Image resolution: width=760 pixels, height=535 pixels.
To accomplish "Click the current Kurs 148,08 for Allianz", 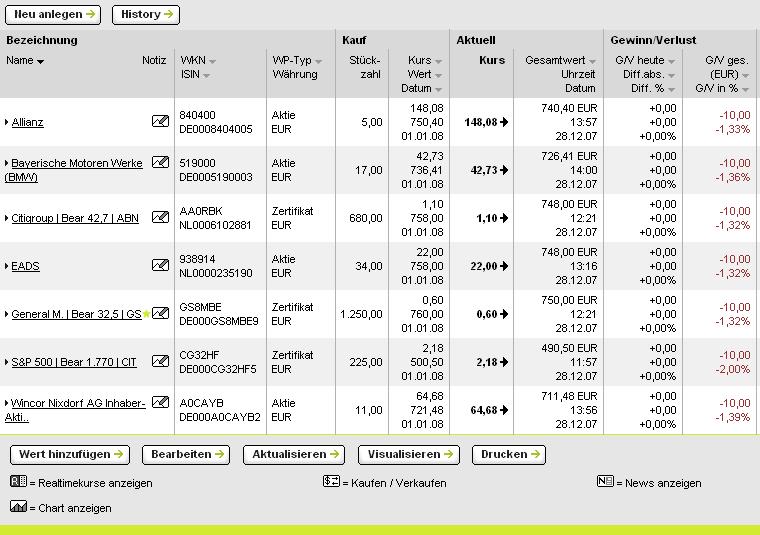I will pyautogui.click(x=481, y=122).
